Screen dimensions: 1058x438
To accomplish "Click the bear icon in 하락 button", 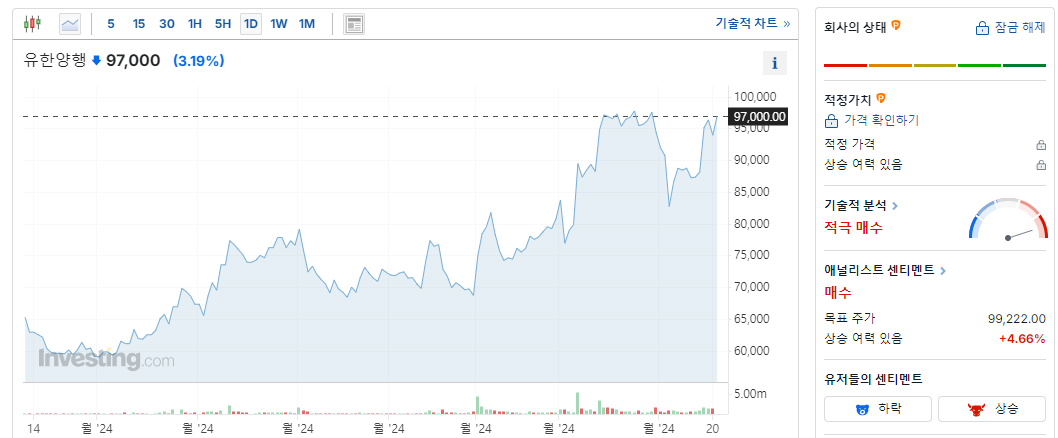I will click(862, 409).
